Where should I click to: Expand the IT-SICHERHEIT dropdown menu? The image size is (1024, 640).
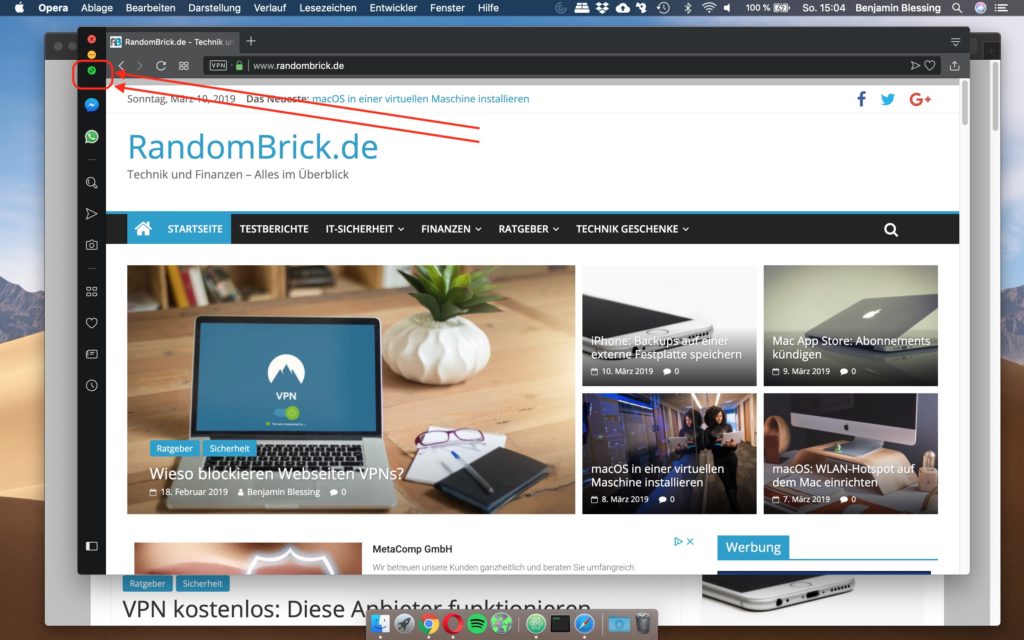364,229
